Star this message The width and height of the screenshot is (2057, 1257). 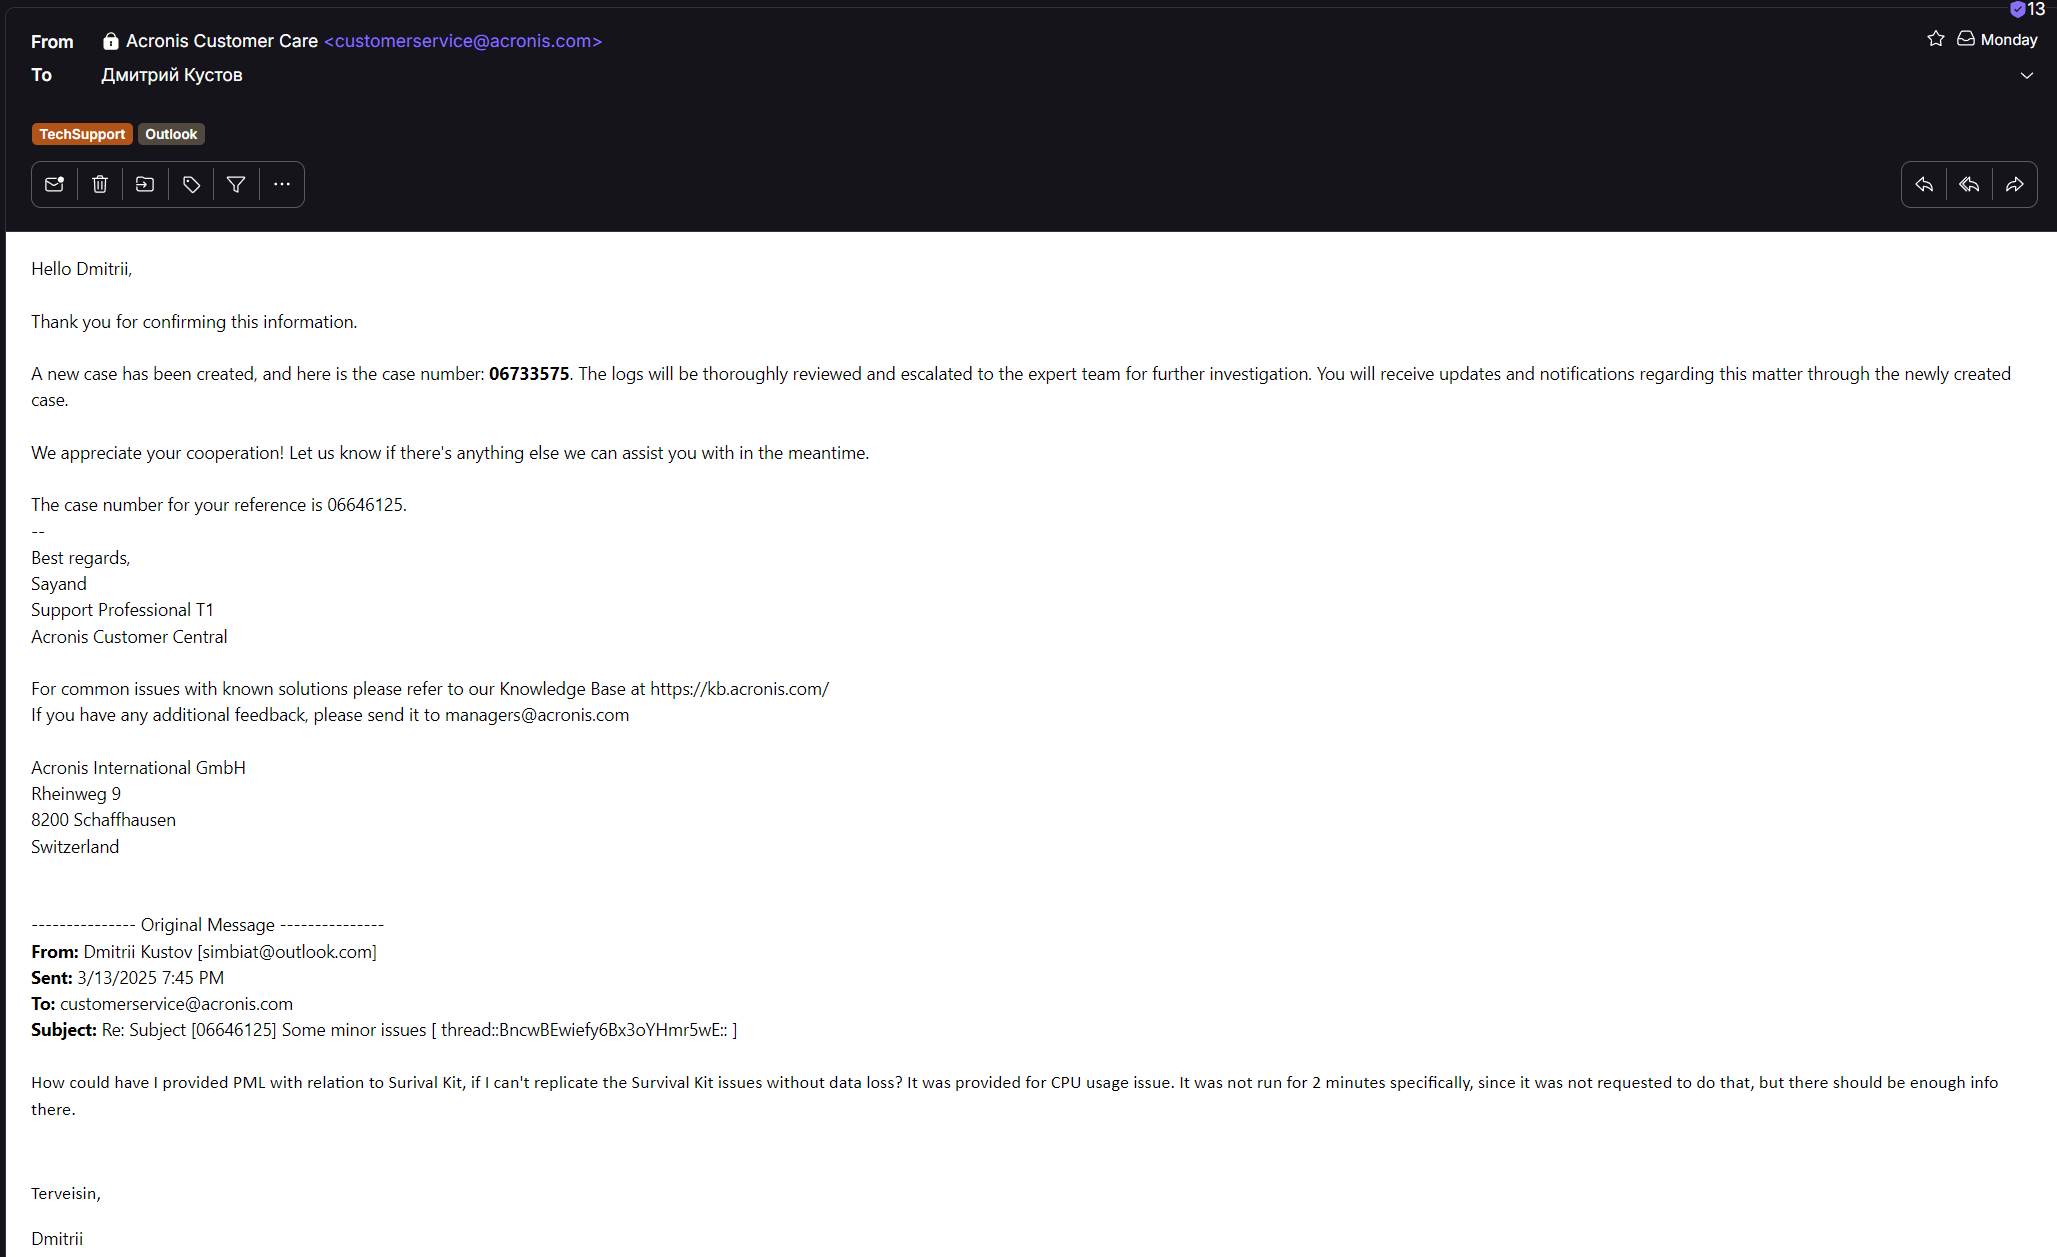tap(1936, 39)
